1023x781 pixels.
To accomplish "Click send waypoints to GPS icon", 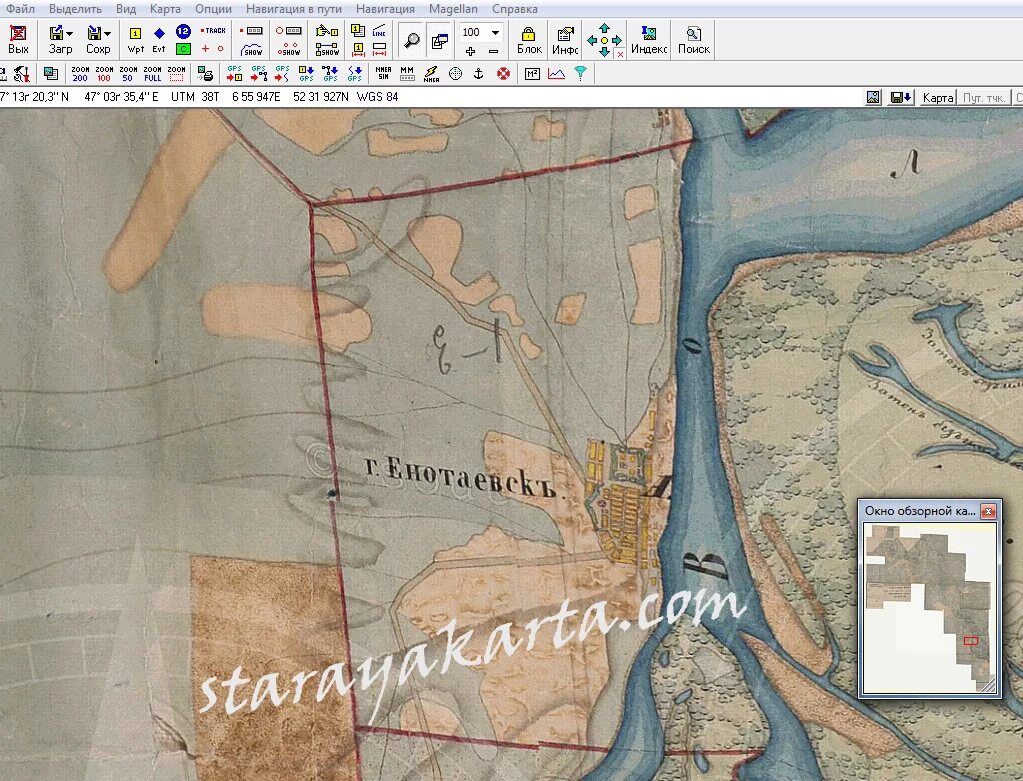I will [x=235, y=74].
